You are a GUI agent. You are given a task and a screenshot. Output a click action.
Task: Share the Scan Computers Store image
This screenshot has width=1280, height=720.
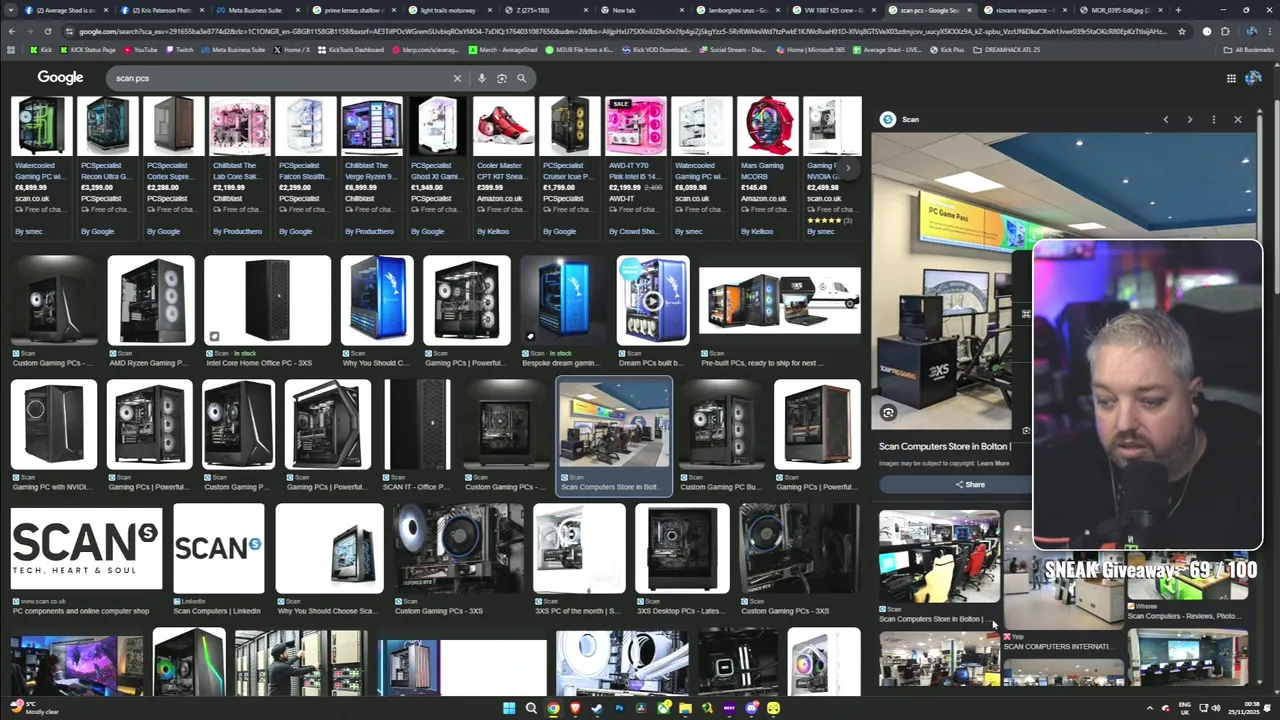click(x=970, y=484)
